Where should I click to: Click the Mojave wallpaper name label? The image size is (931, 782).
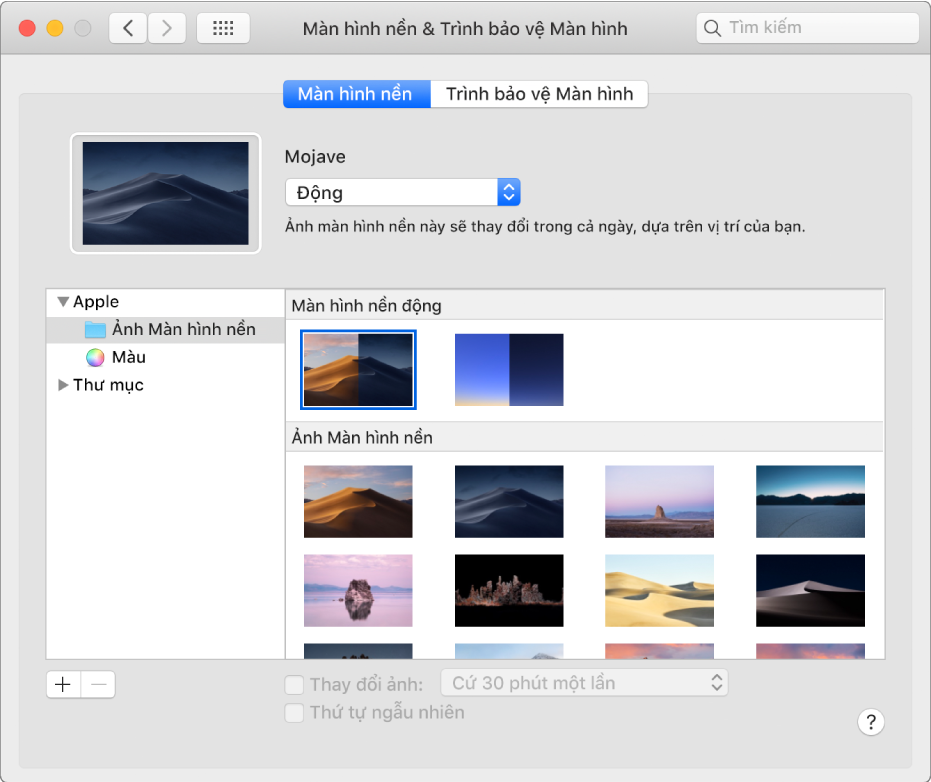tap(315, 157)
